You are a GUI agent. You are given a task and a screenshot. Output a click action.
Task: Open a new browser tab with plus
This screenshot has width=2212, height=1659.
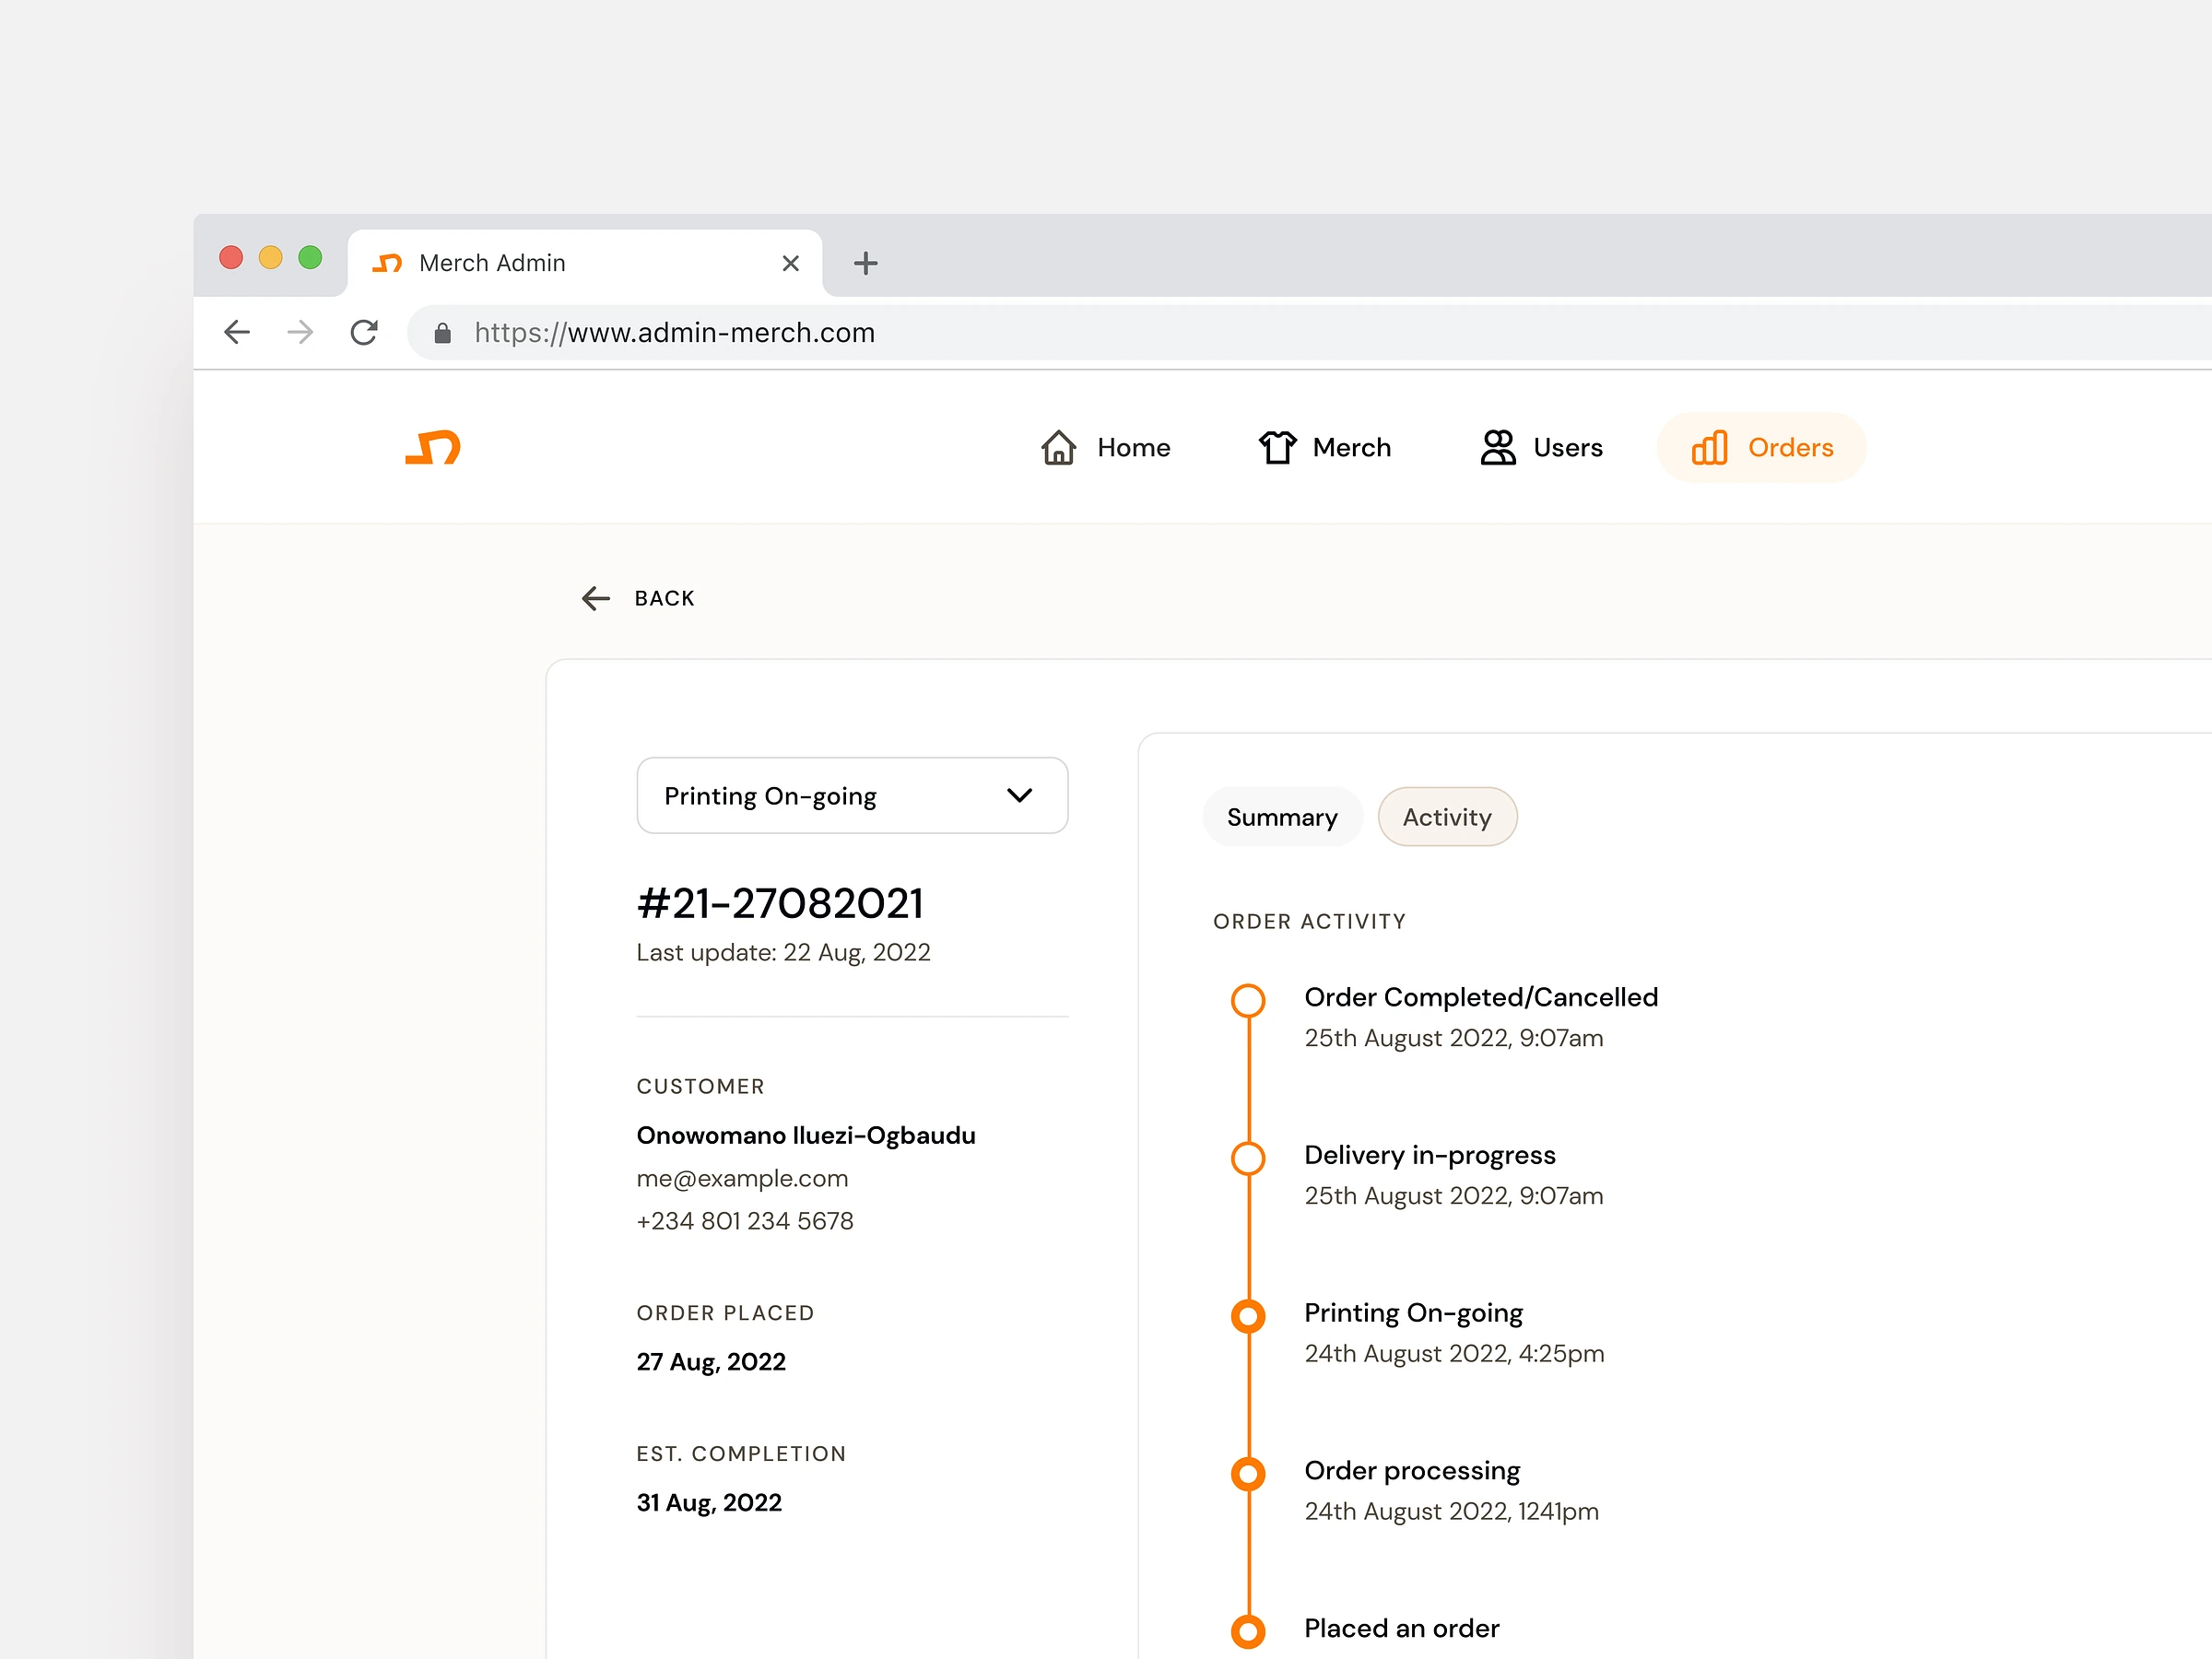(x=865, y=263)
